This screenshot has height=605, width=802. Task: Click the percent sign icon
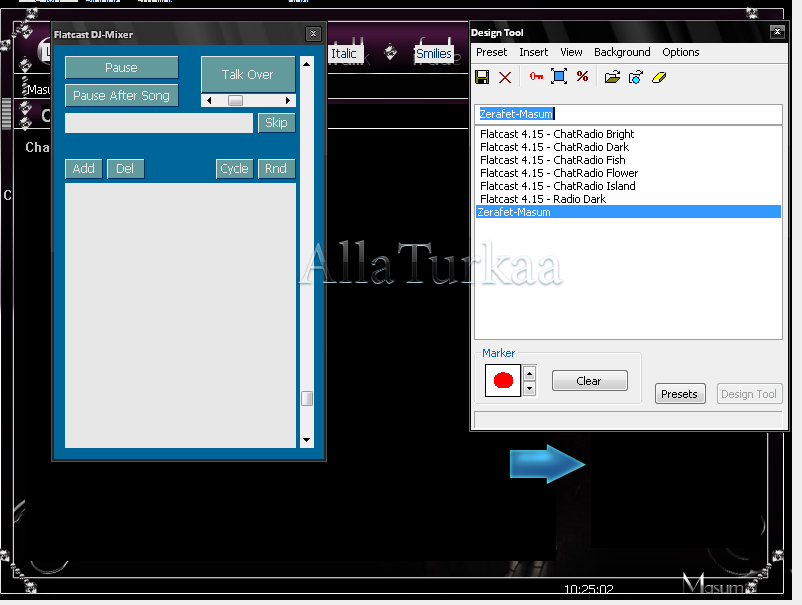pos(582,77)
